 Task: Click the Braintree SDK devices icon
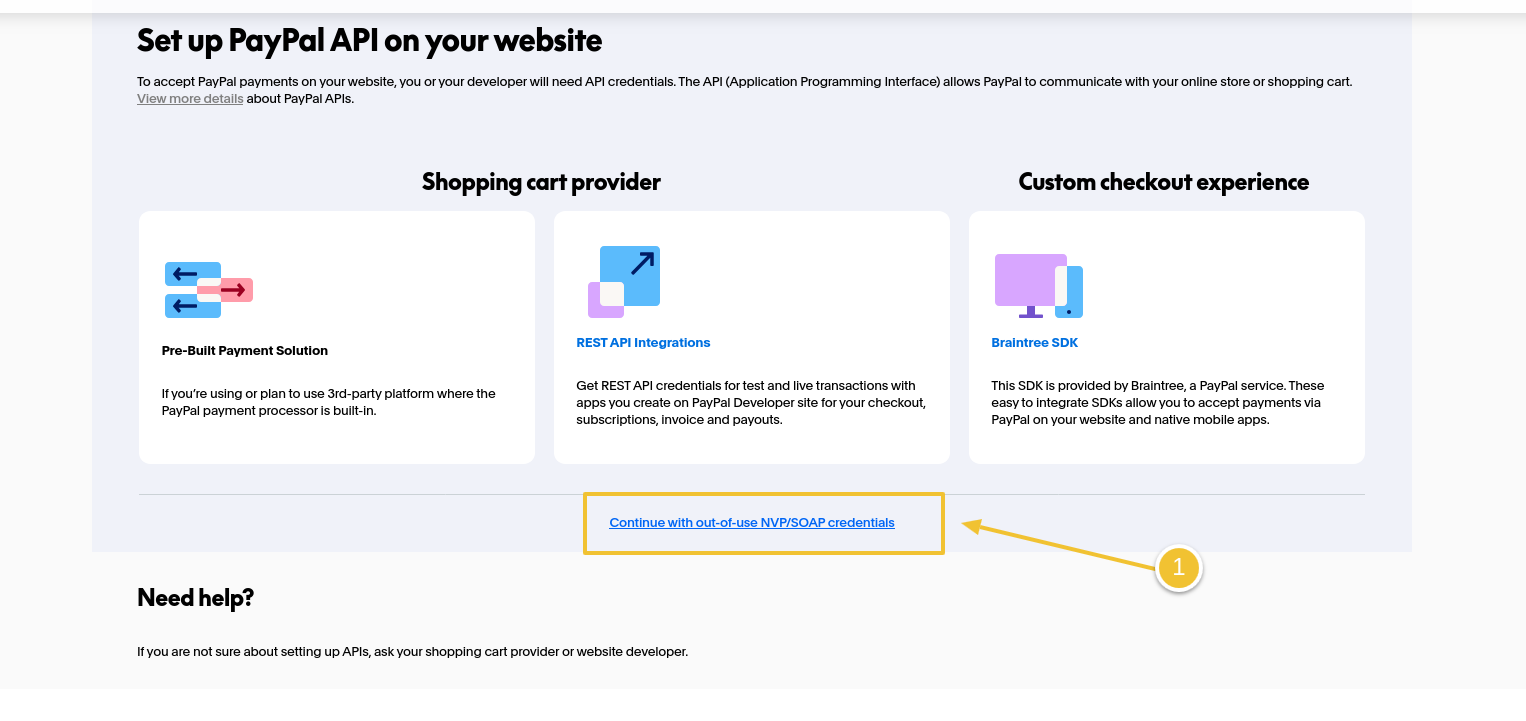click(x=1039, y=286)
